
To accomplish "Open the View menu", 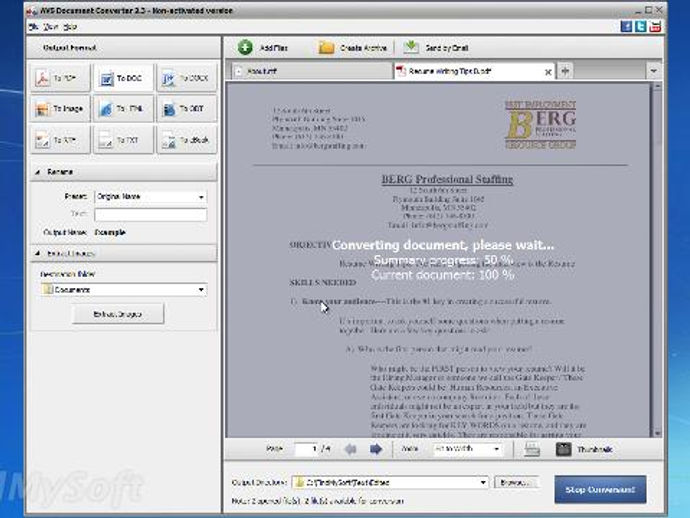I will point(51,27).
